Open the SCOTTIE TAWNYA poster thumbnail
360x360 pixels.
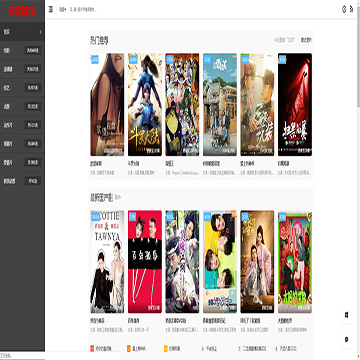click(107, 262)
